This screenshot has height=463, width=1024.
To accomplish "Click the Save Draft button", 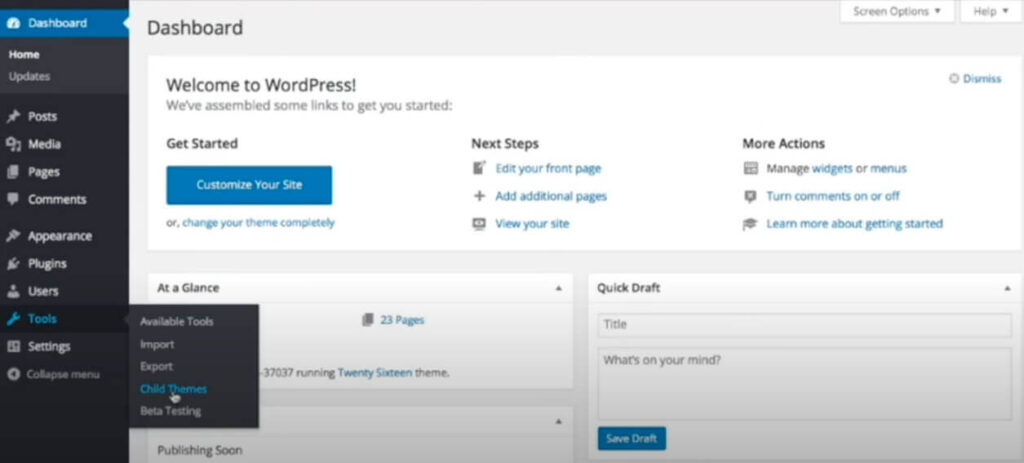I will point(631,438).
